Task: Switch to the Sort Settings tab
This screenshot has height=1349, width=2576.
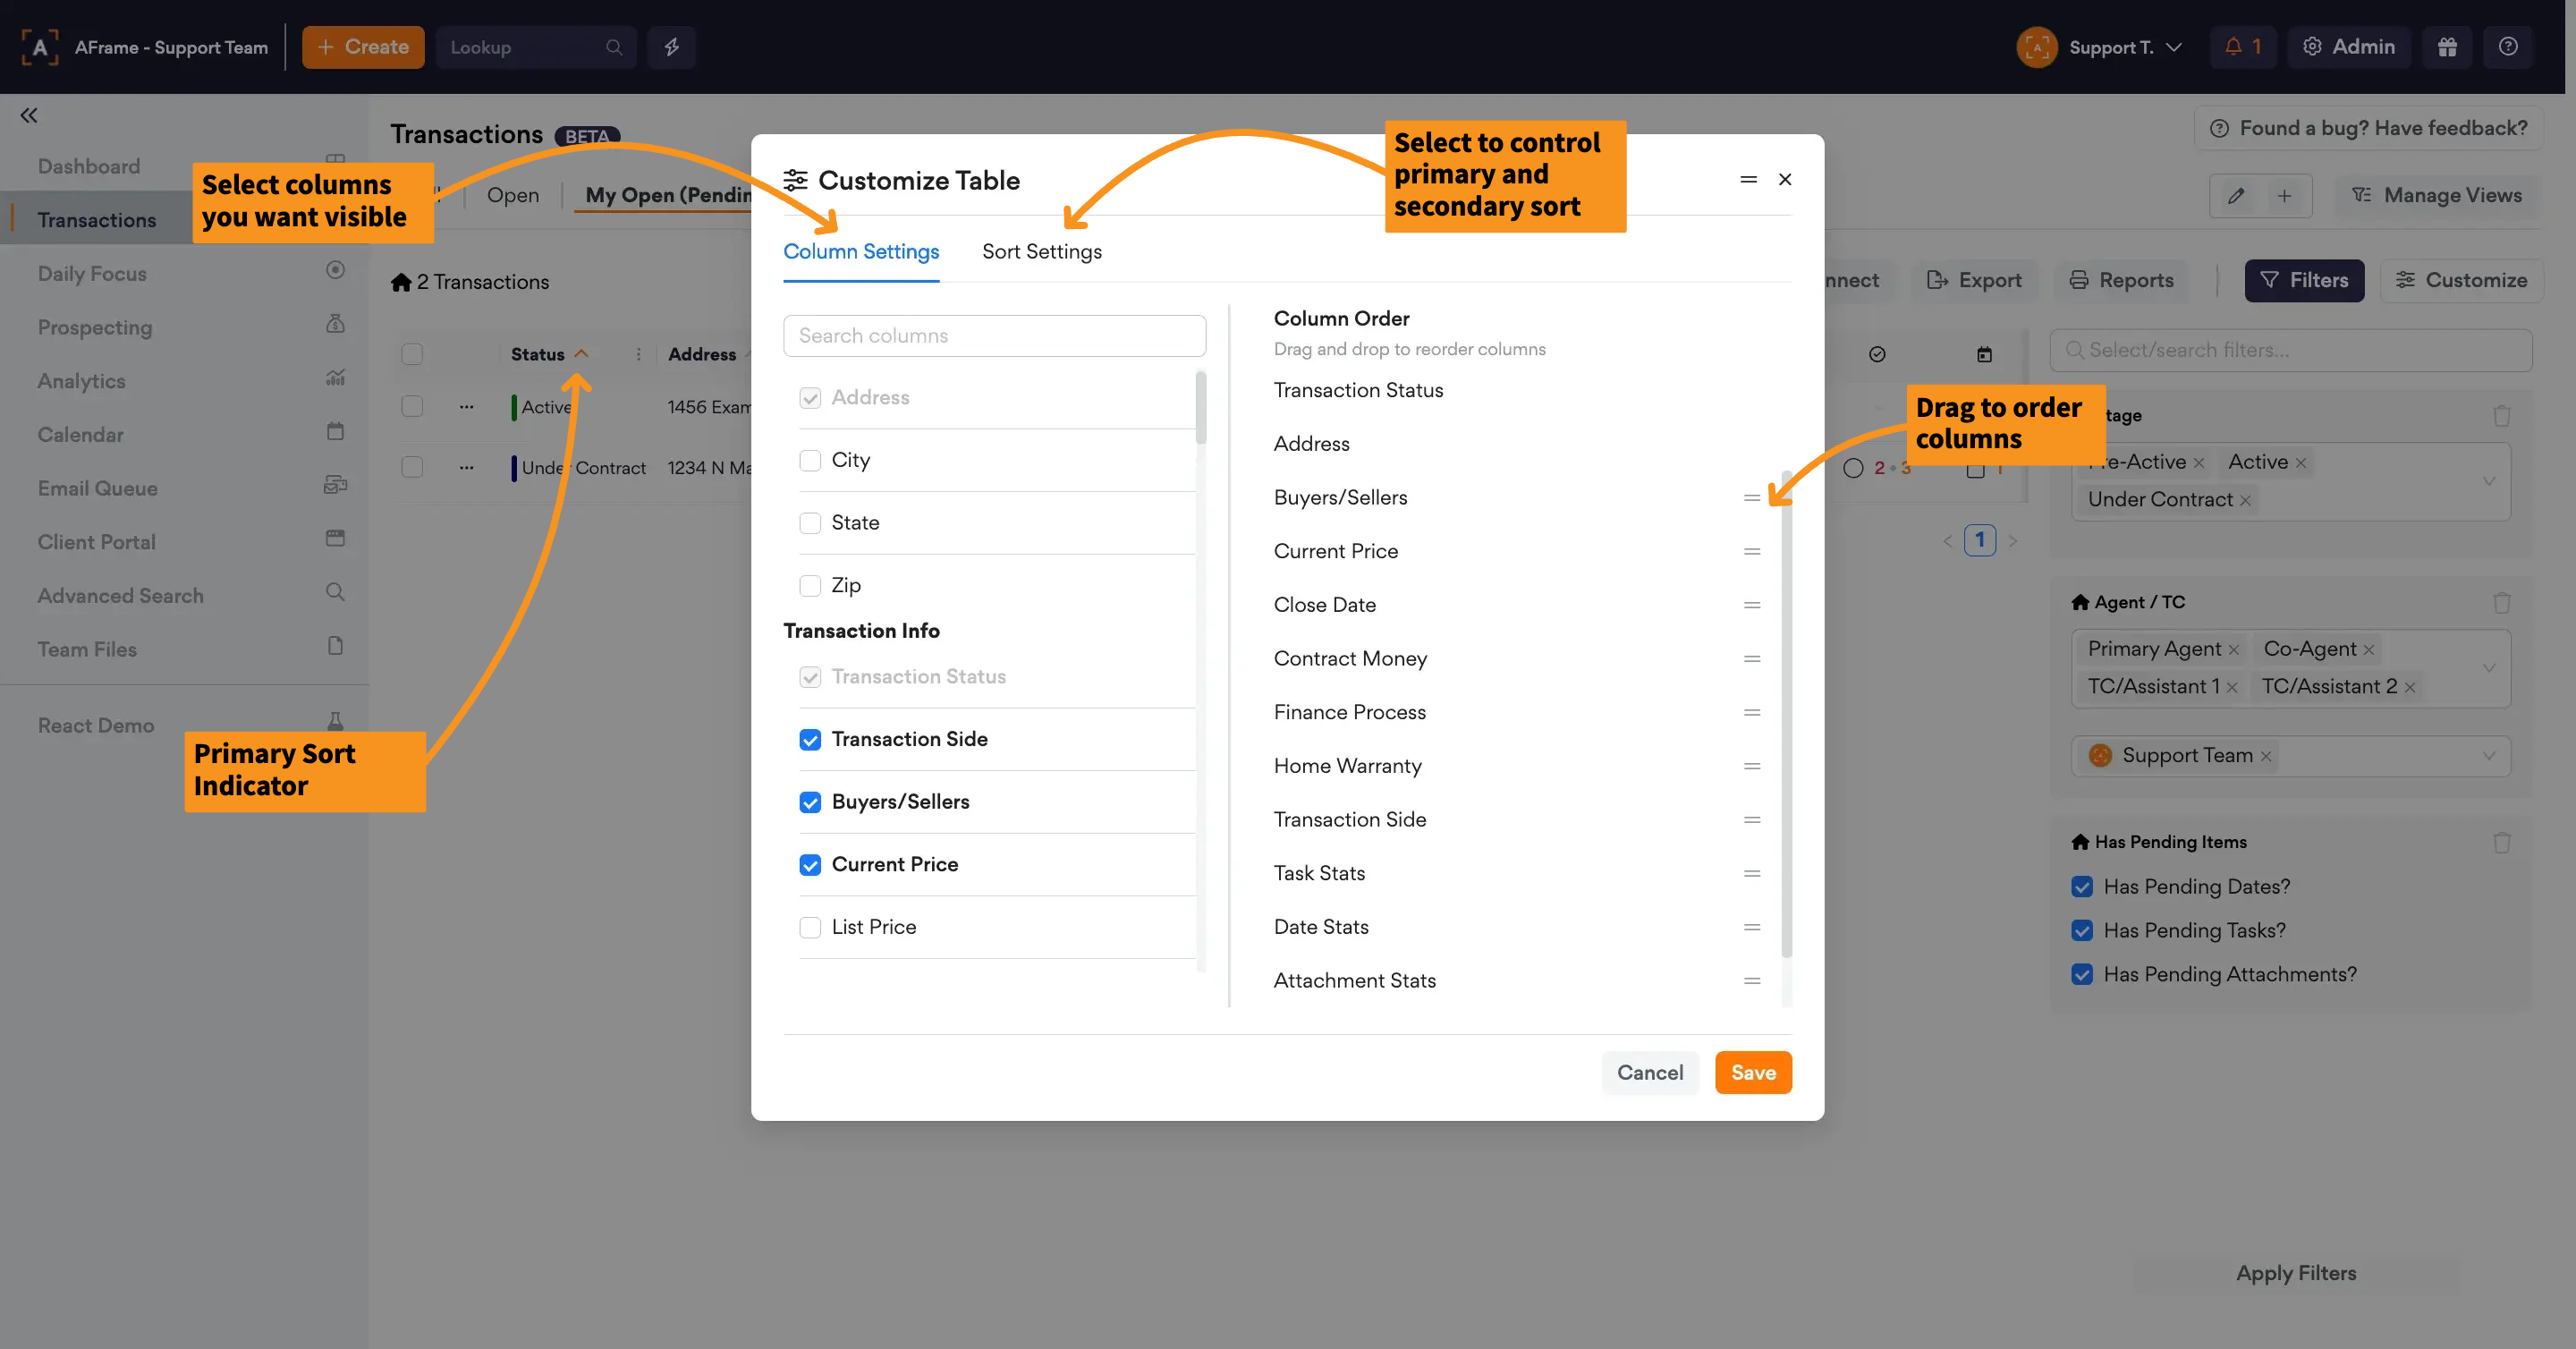Action: 1041,251
